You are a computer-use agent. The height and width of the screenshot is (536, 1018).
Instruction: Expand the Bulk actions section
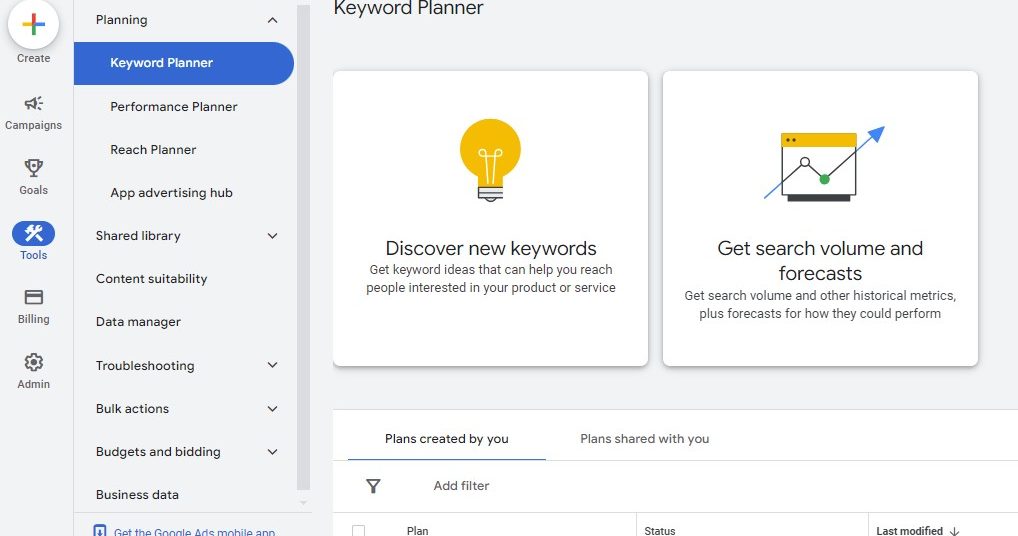(272, 409)
